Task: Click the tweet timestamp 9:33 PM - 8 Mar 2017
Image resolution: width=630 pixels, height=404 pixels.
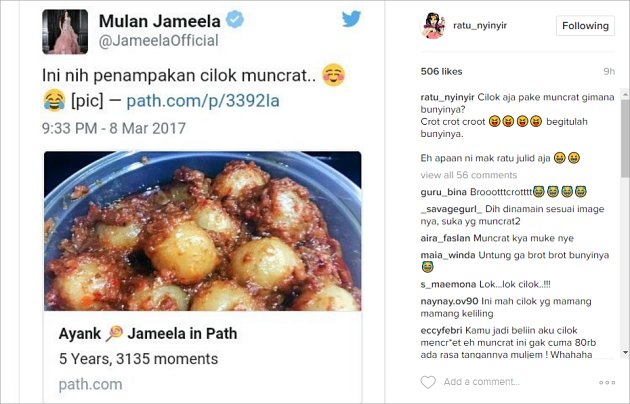Action: coord(114,128)
